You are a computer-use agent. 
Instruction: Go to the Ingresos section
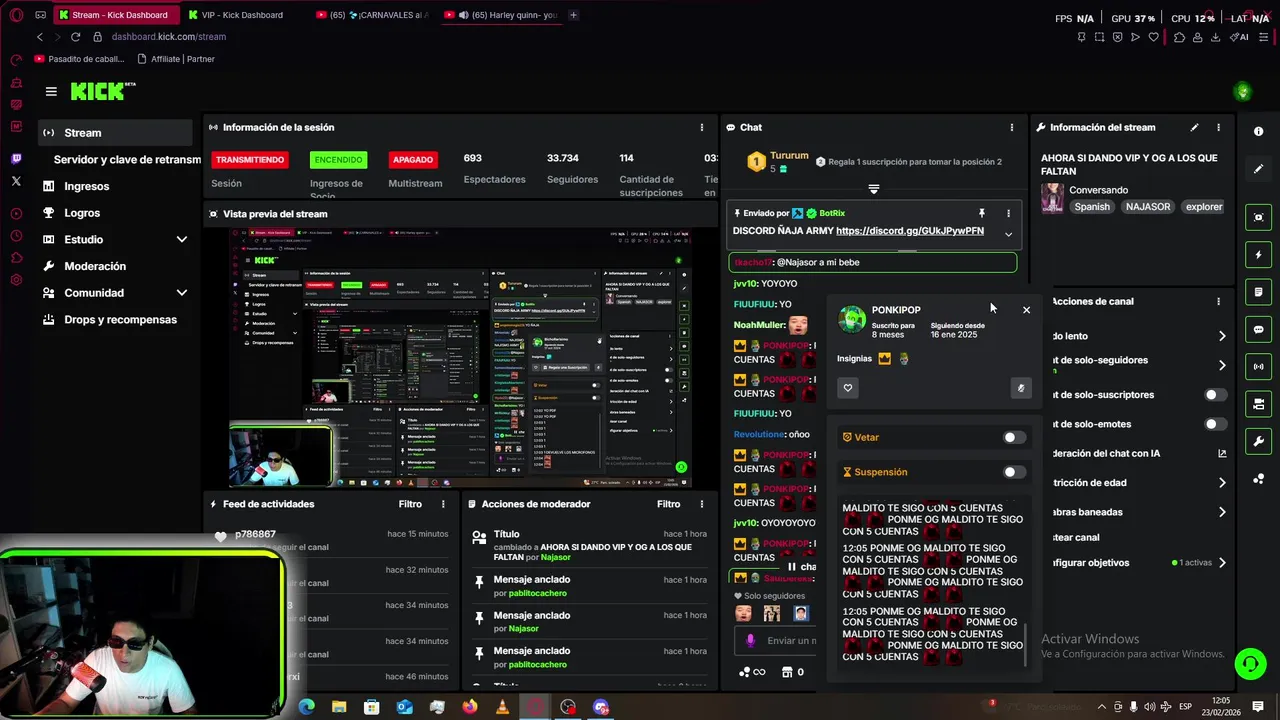coord(86,186)
